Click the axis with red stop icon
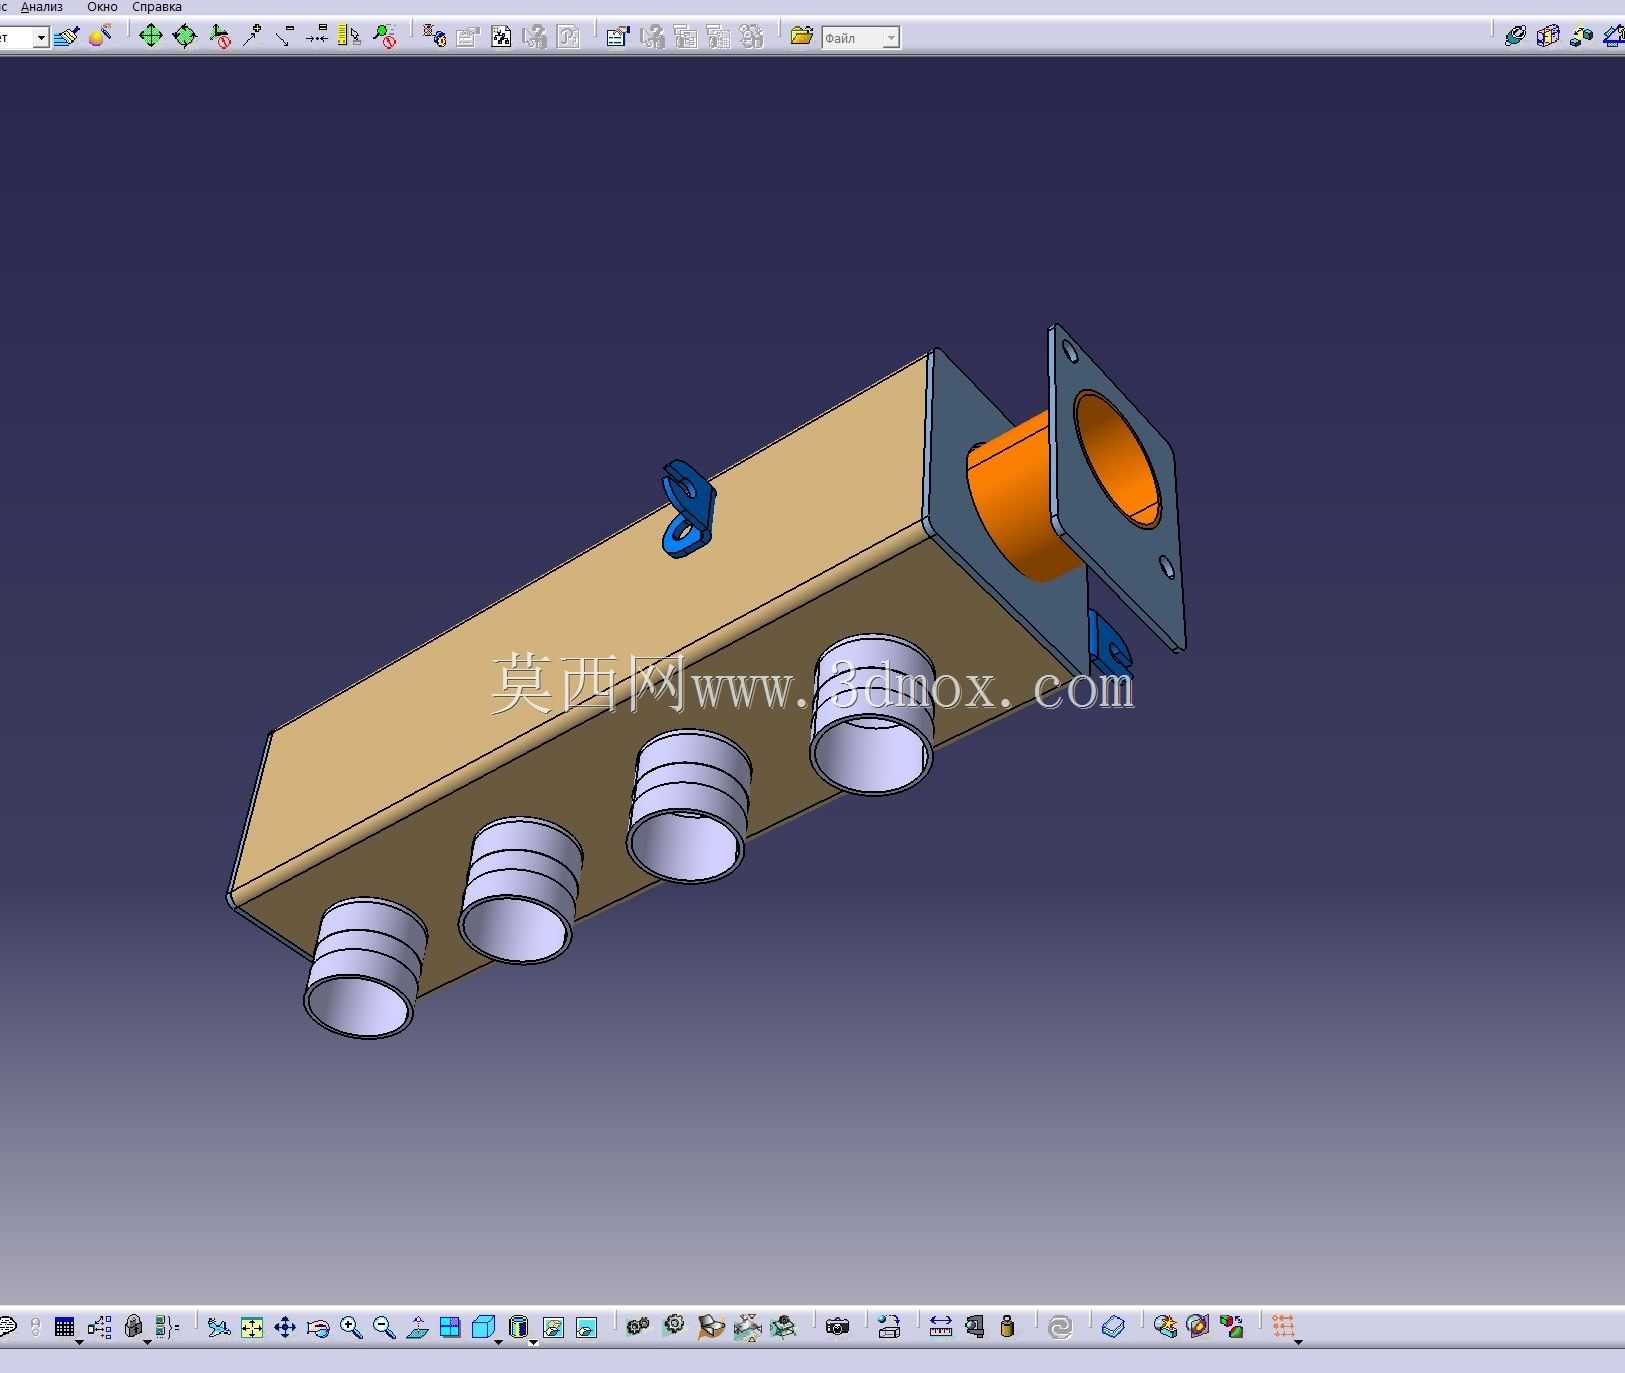Image resolution: width=1625 pixels, height=1373 pixels. 220,37
